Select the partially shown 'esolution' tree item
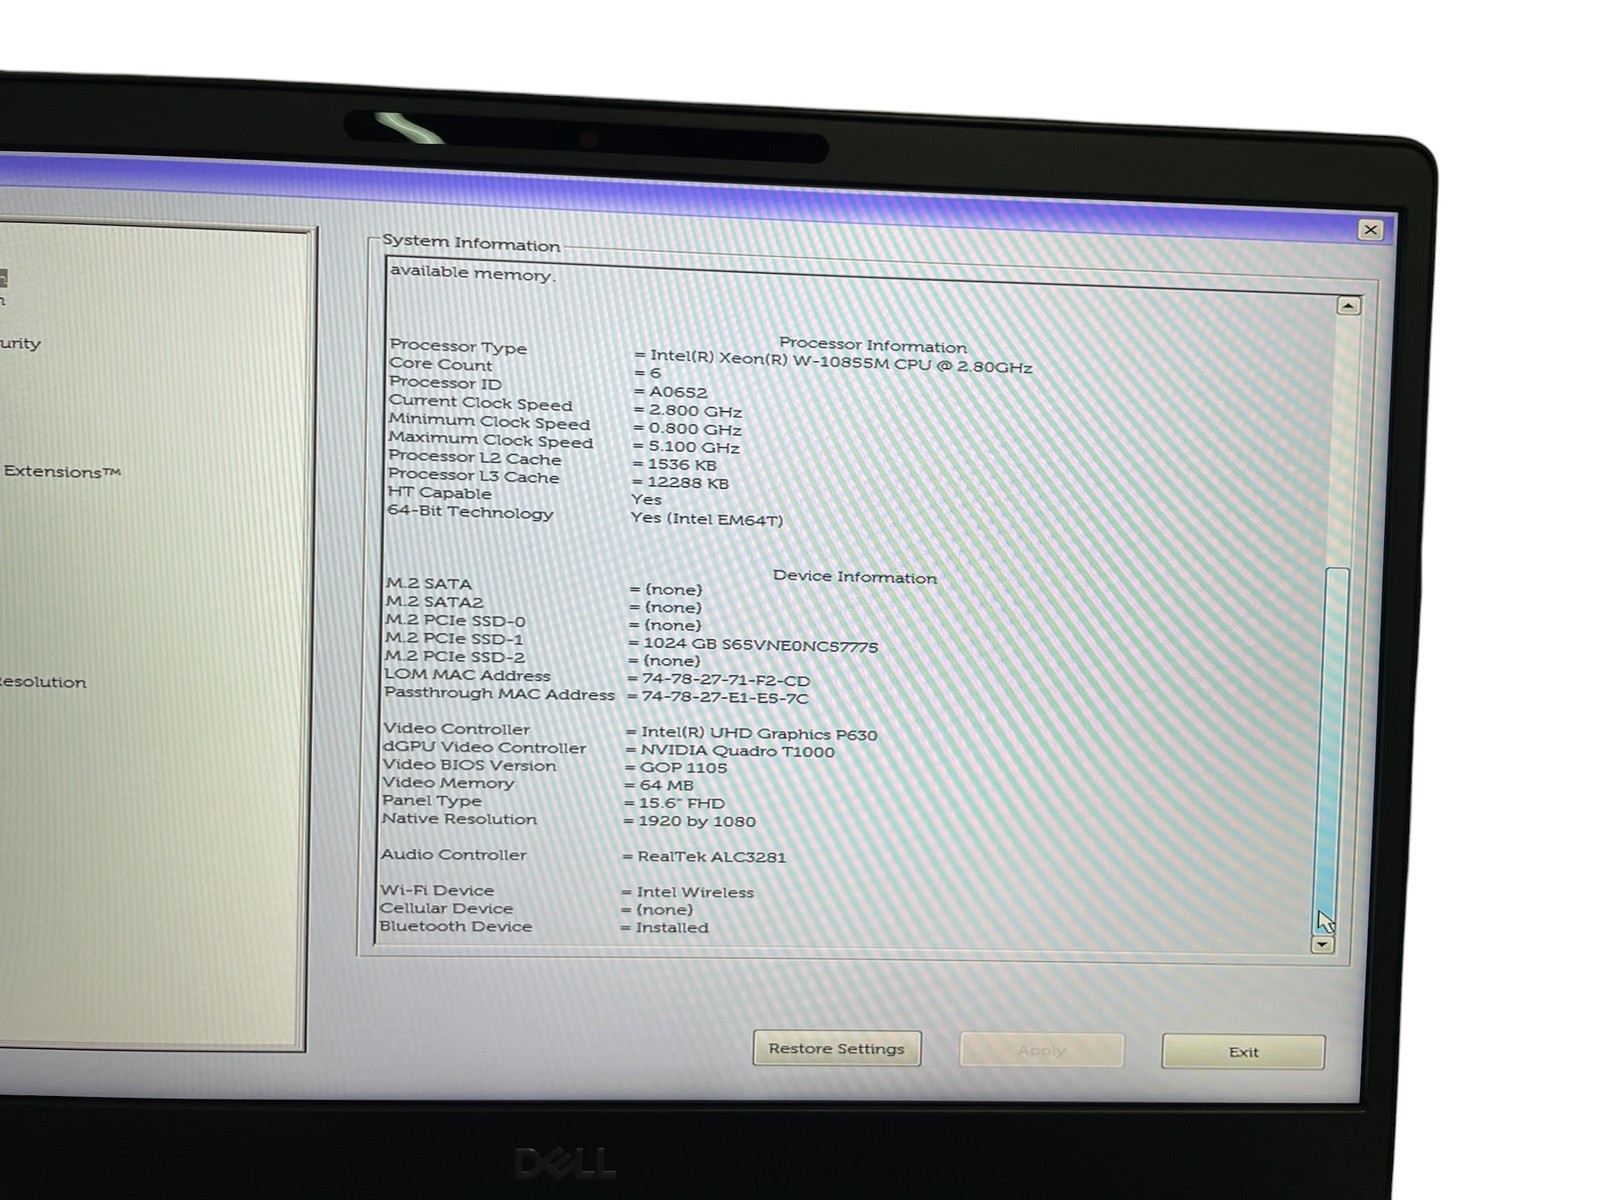 [43, 682]
